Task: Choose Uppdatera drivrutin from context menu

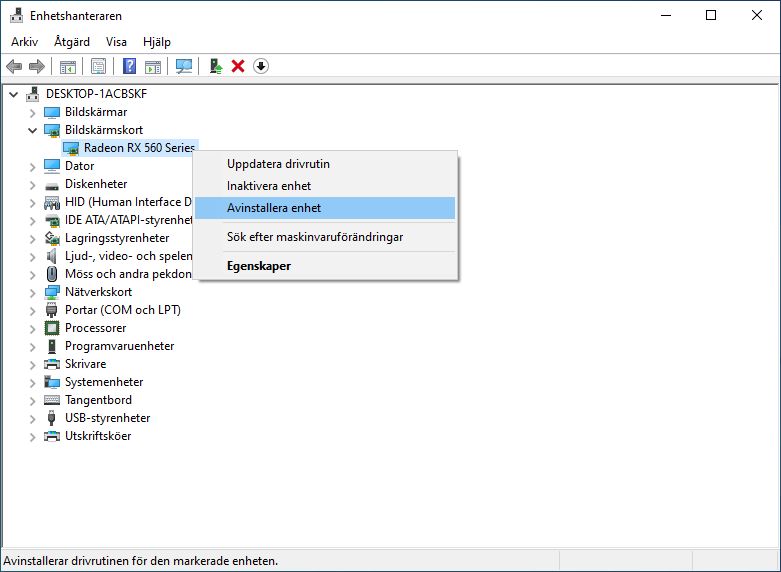Action: point(325,164)
